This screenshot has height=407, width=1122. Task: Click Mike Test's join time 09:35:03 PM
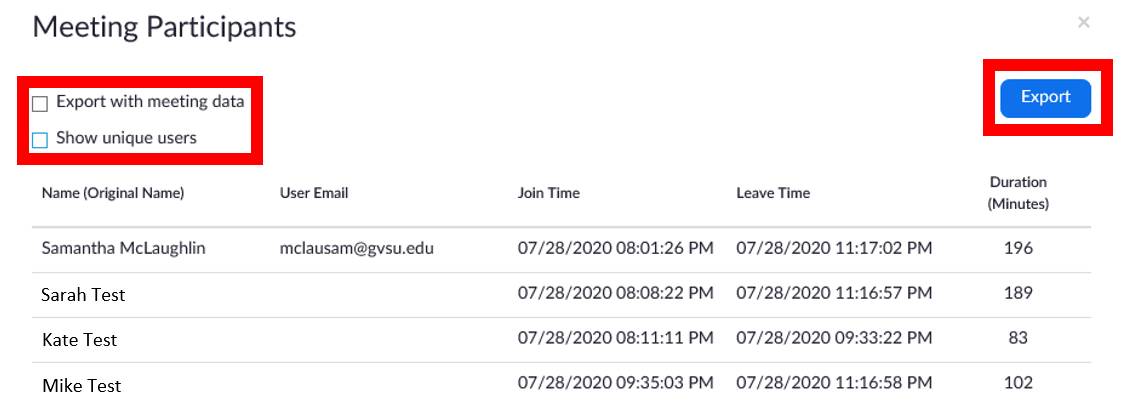coord(615,382)
